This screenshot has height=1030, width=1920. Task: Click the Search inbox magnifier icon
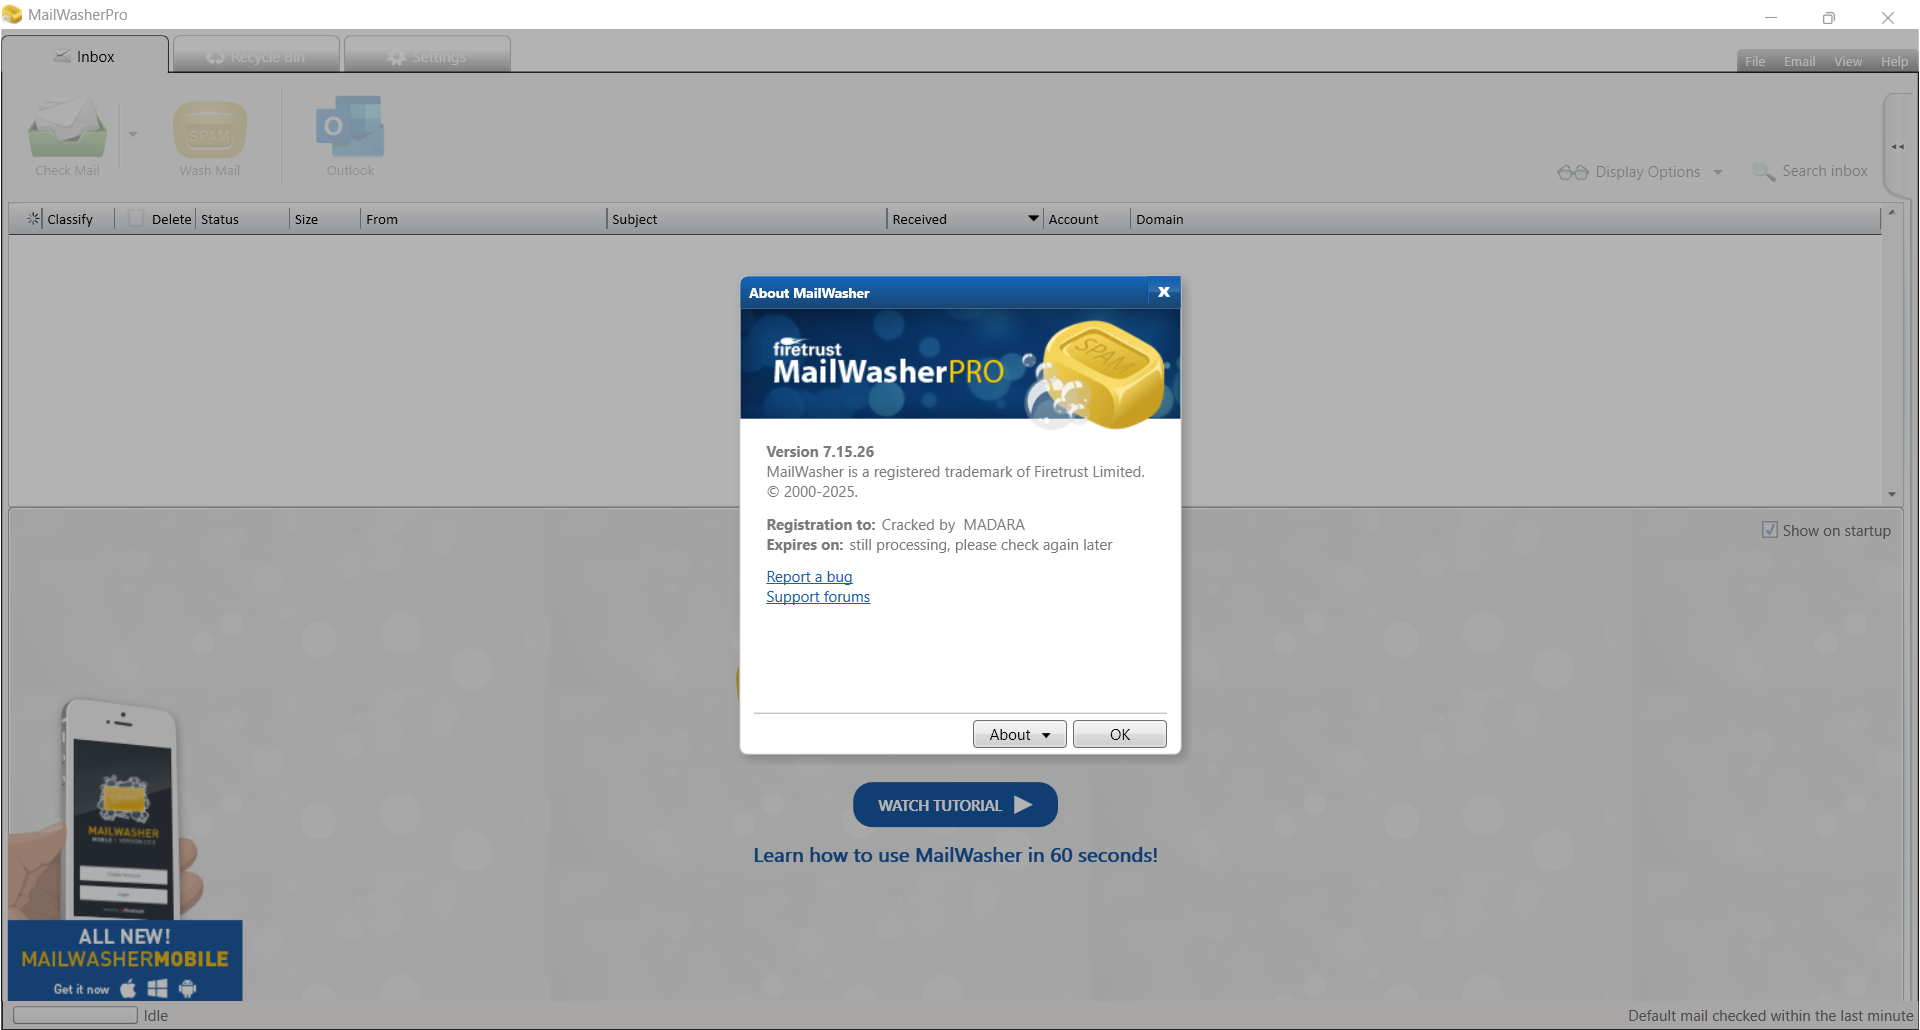click(1764, 172)
